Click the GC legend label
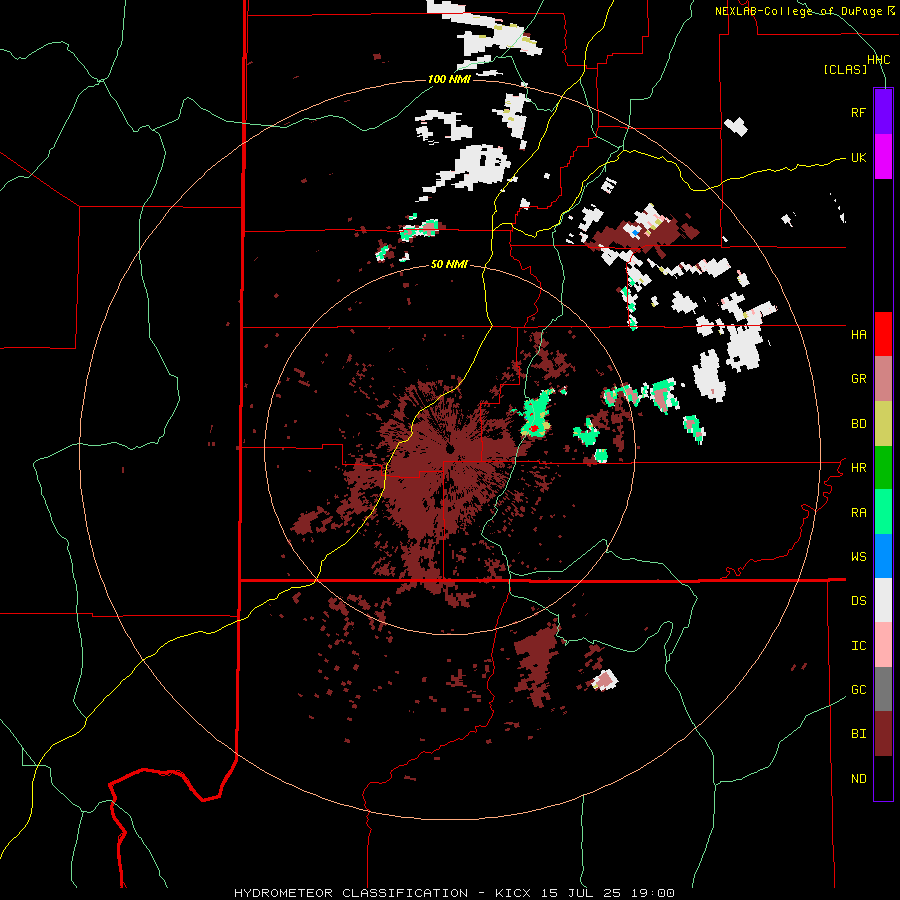The width and height of the screenshot is (900, 900). click(x=858, y=690)
